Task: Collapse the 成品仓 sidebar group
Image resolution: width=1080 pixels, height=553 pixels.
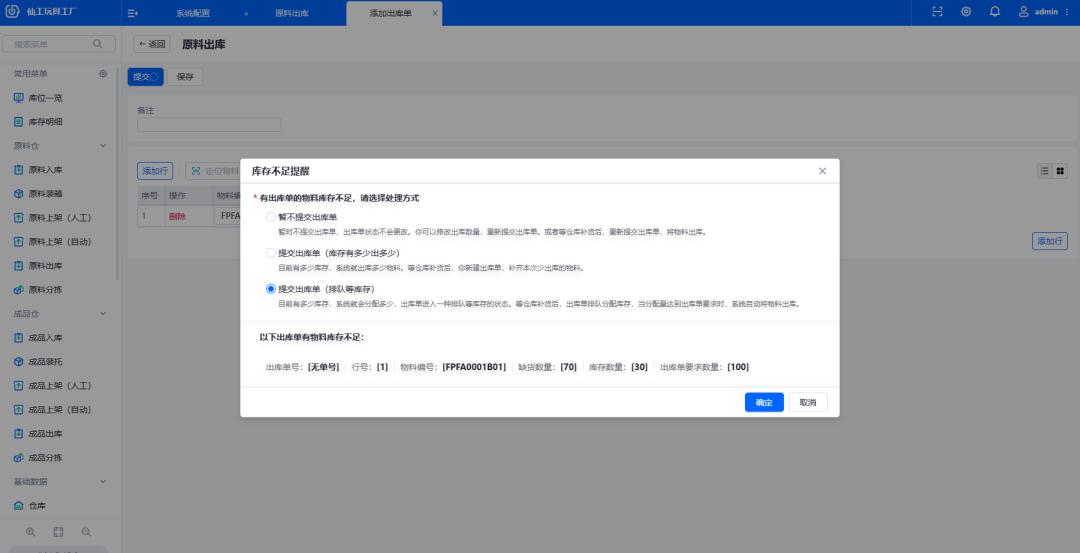Action: pos(103,314)
